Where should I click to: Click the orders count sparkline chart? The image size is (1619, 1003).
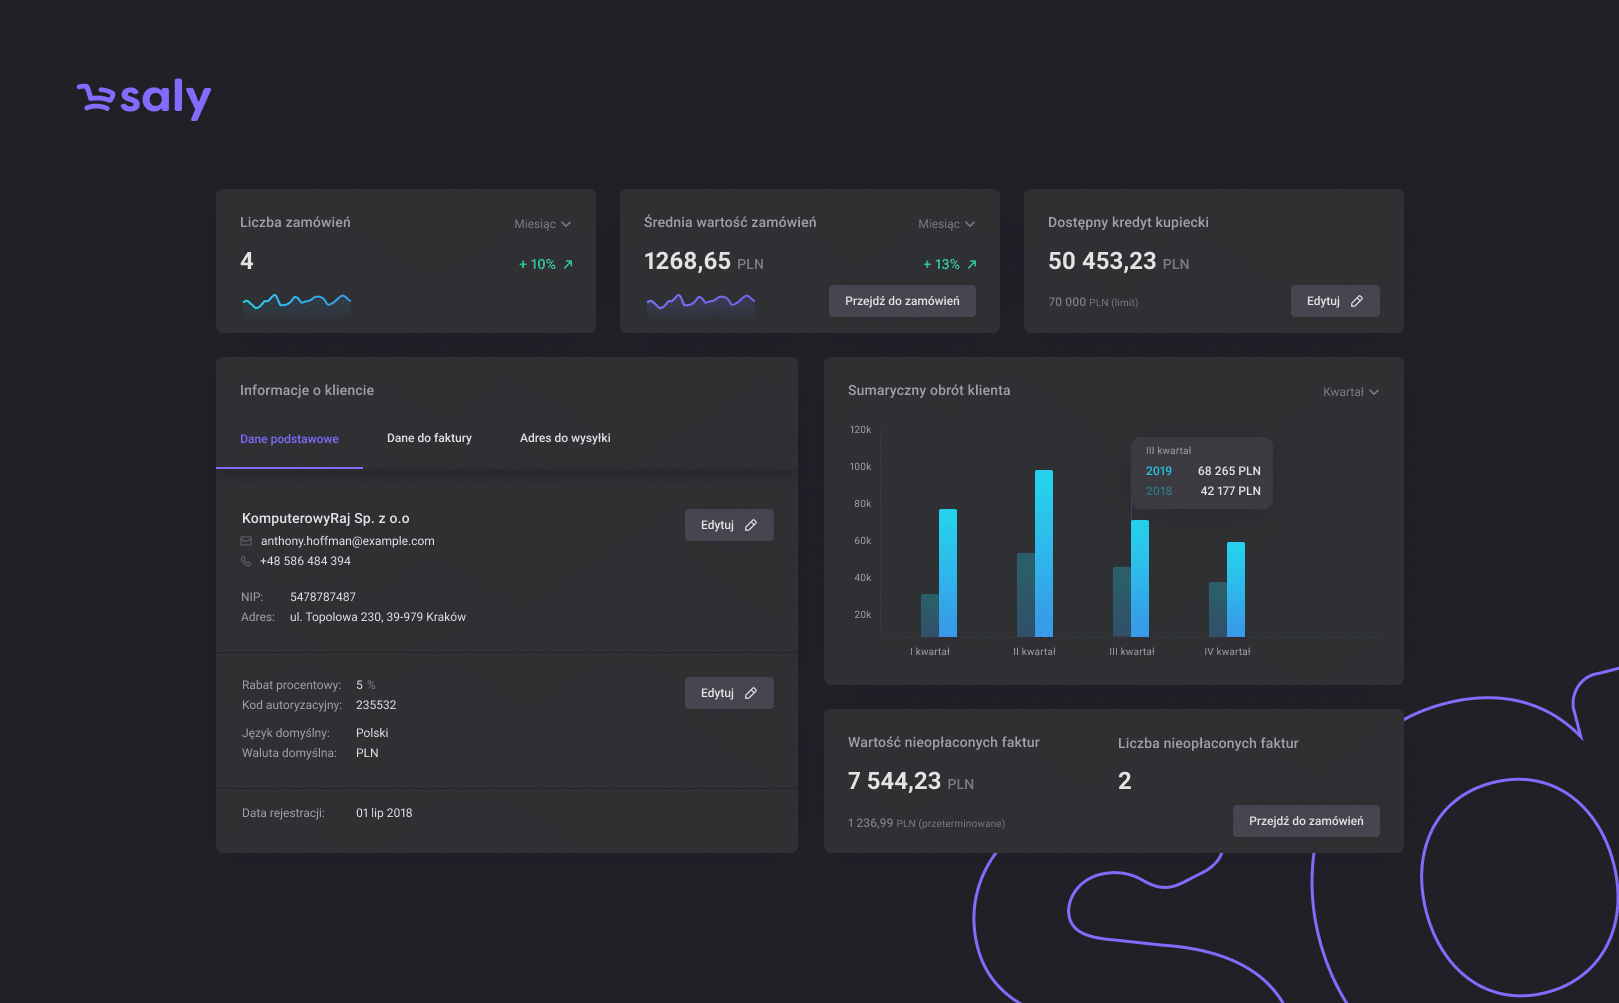(x=297, y=303)
